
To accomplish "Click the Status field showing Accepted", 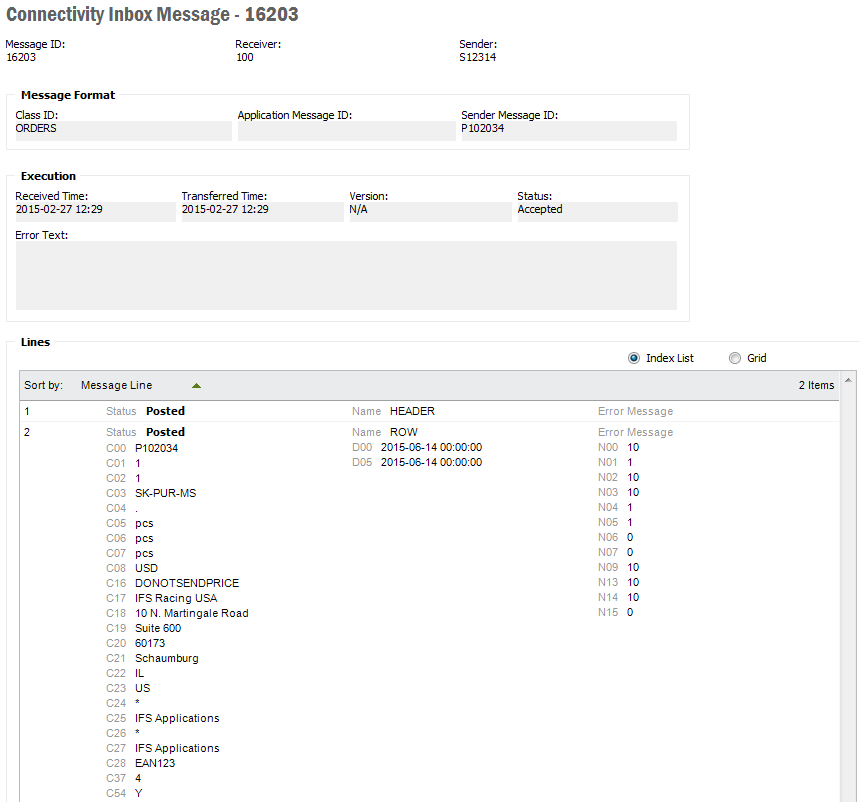I will (596, 211).
